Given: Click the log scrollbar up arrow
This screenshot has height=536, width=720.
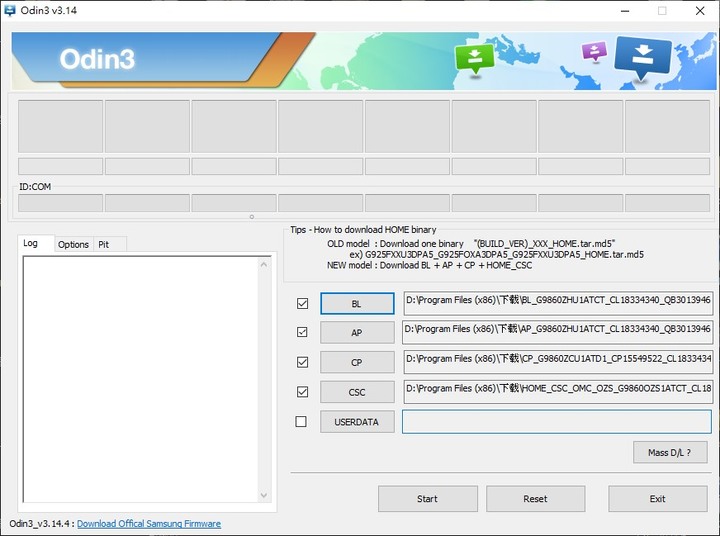Looking at the screenshot, I should [264, 265].
